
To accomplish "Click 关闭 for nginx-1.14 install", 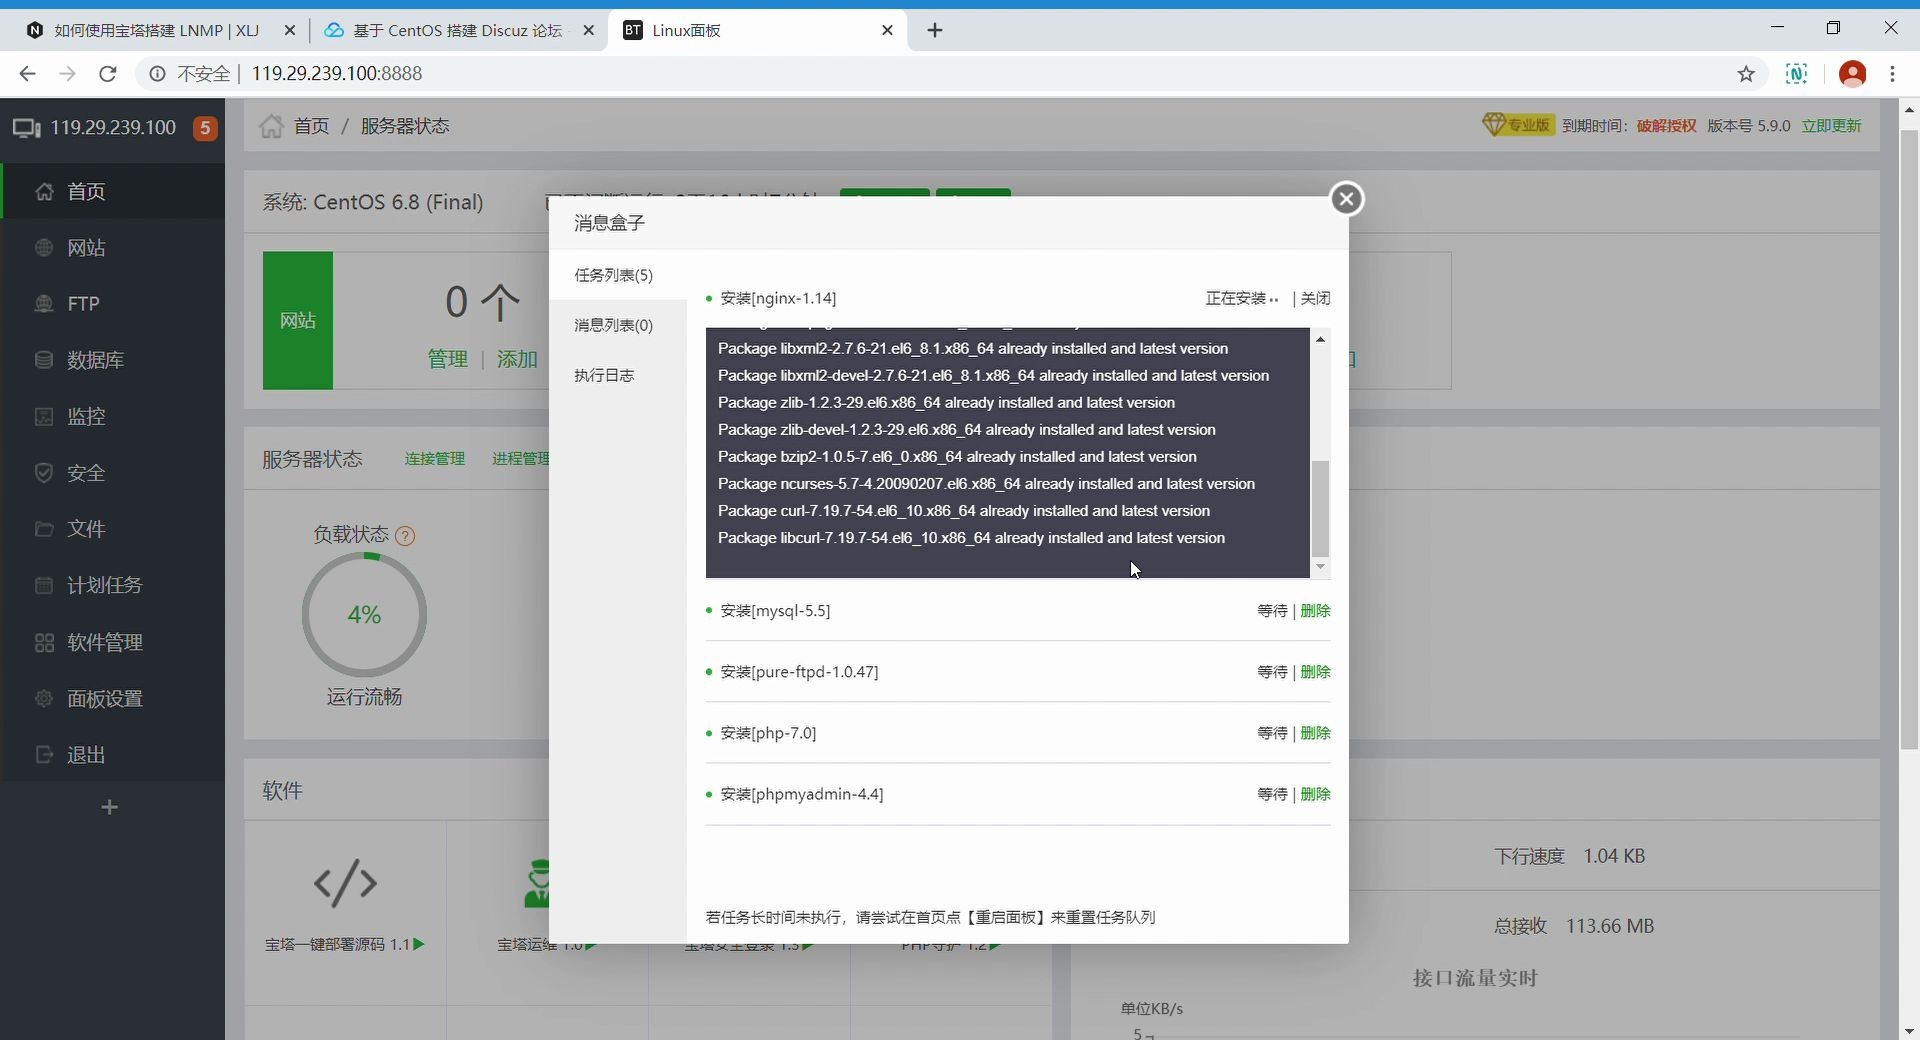I will (x=1315, y=298).
